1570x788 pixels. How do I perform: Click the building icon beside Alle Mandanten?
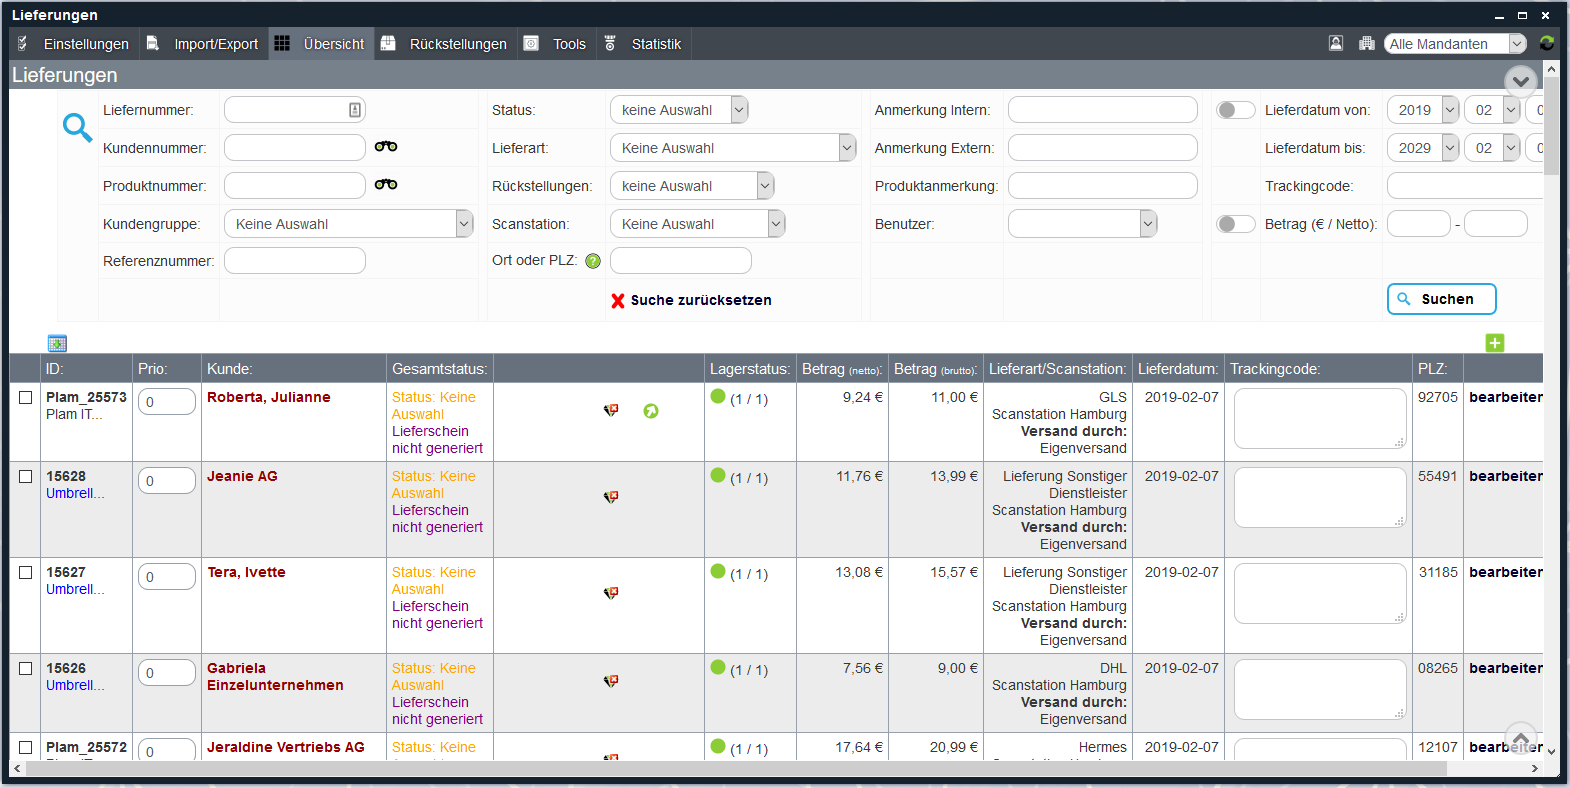[1367, 43]
